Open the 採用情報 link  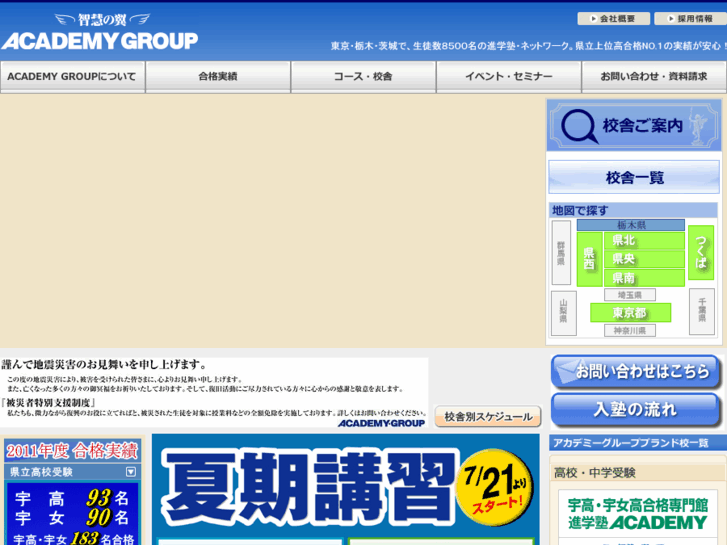(x=690, y=19)
